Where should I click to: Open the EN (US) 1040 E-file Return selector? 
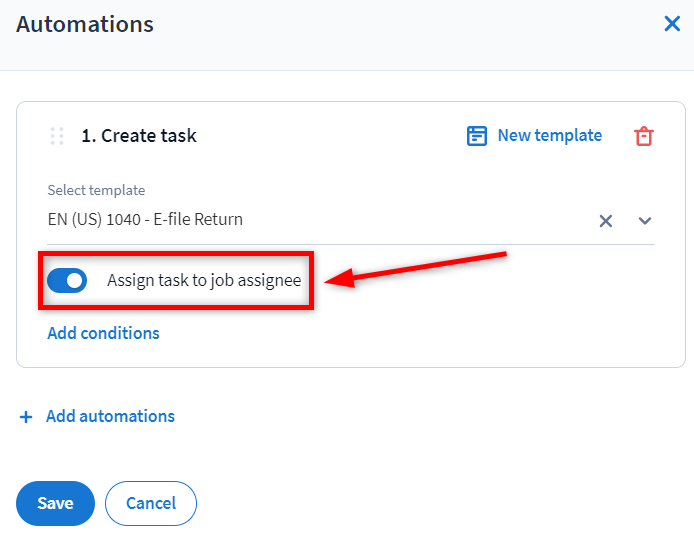pyautogui.click(x=300, y=220)
